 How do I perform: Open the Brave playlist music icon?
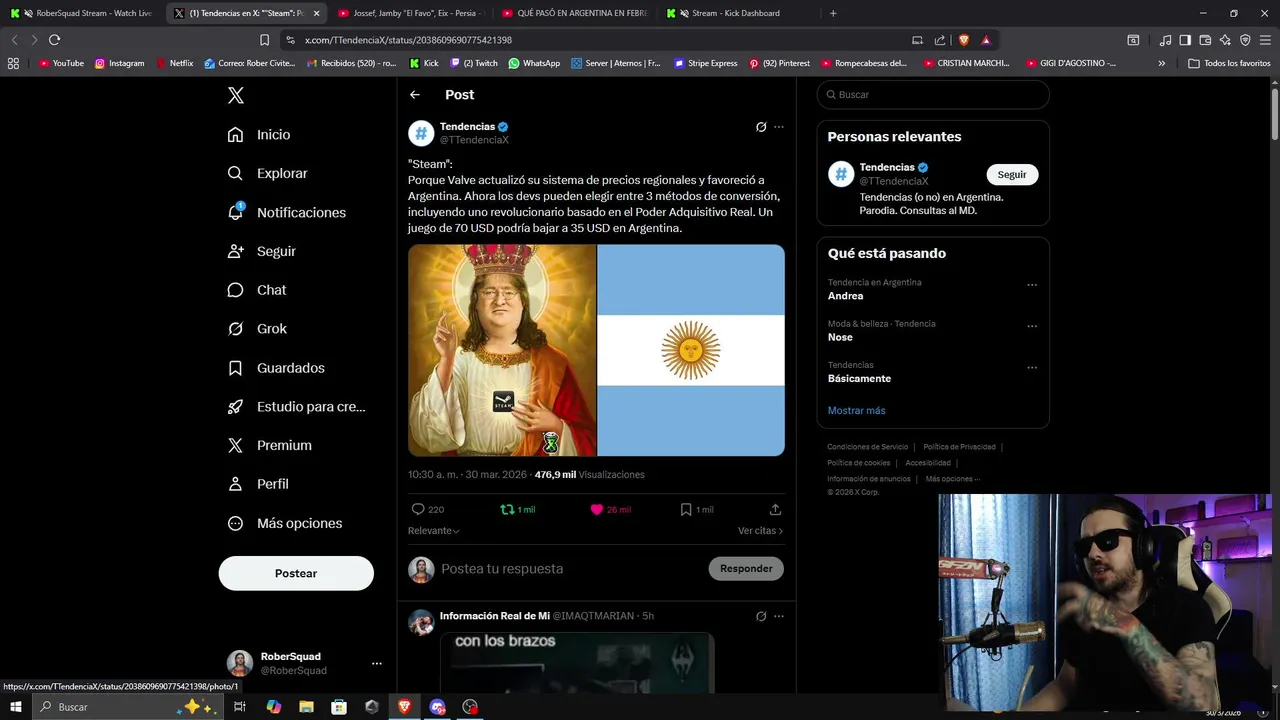click(1165, 40)
